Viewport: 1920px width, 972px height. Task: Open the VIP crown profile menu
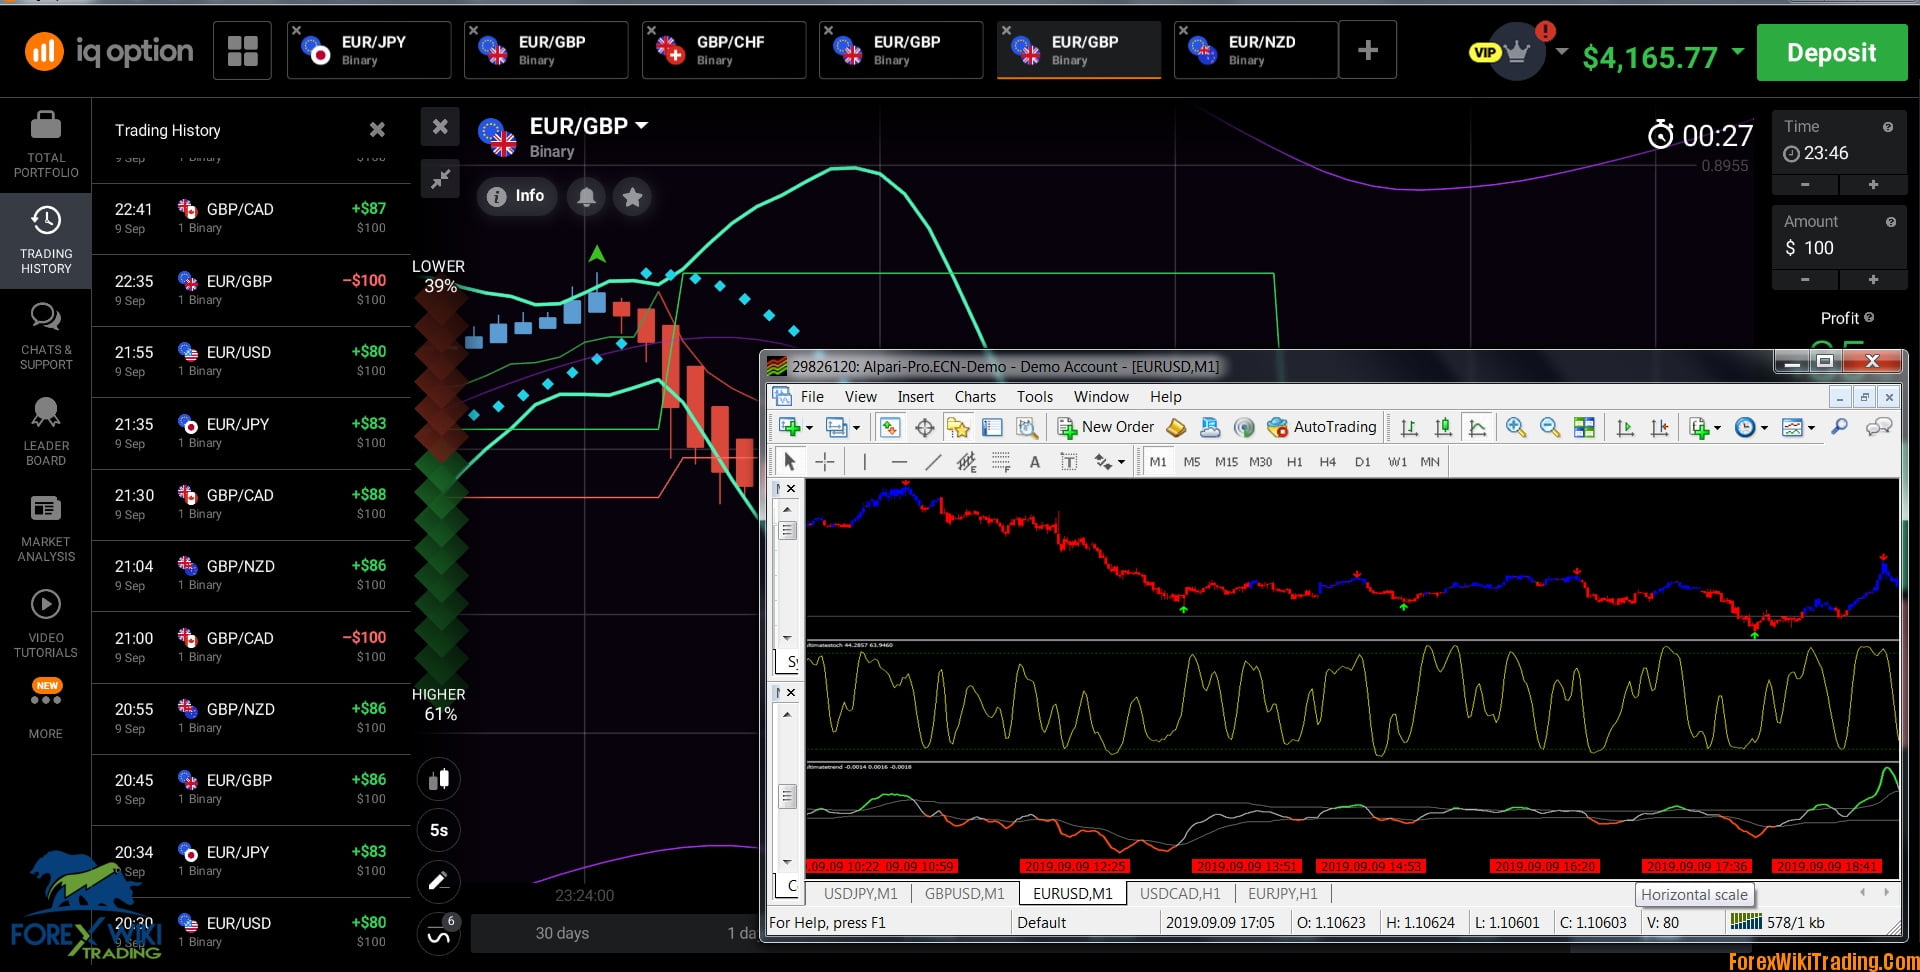[1518, 52]
